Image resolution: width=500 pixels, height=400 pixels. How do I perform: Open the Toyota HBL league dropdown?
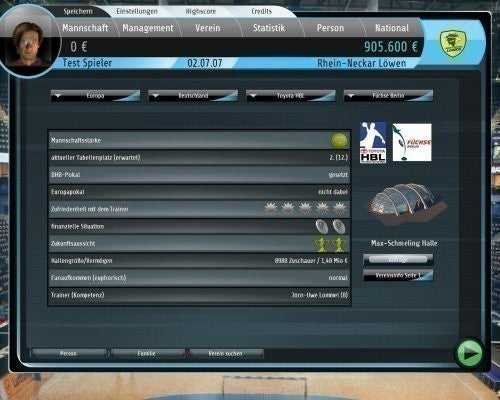[x=291, y=96]
